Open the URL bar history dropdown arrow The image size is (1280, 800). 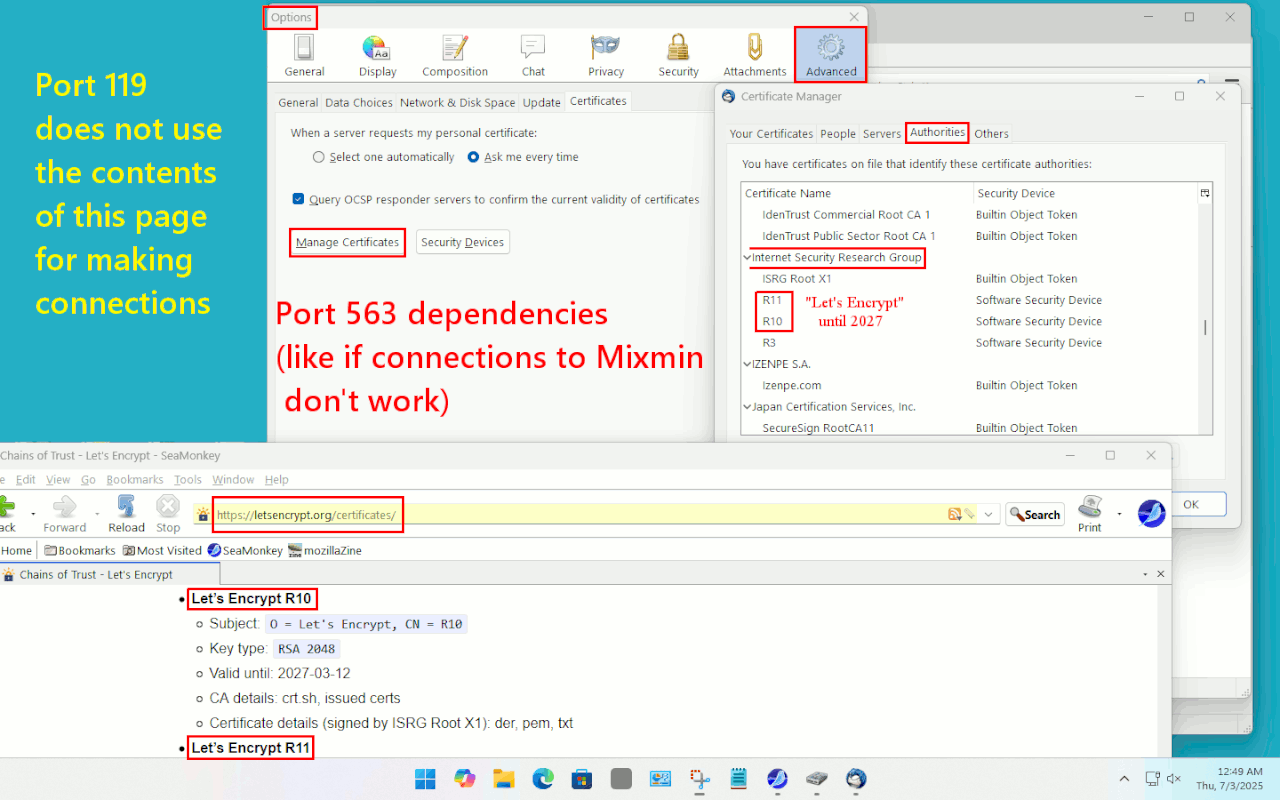pyautogui.click(x=989, y=514)
